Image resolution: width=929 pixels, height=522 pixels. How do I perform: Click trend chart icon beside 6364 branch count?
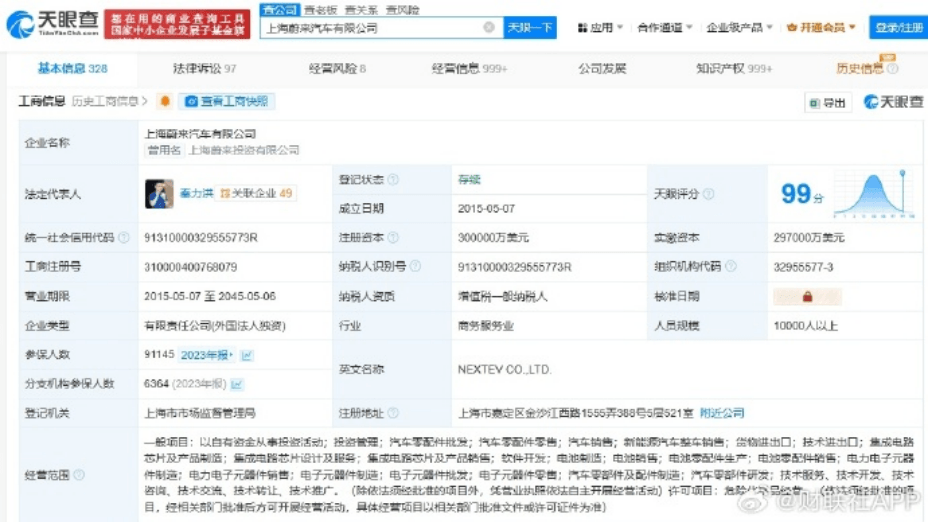click(237, 384)
